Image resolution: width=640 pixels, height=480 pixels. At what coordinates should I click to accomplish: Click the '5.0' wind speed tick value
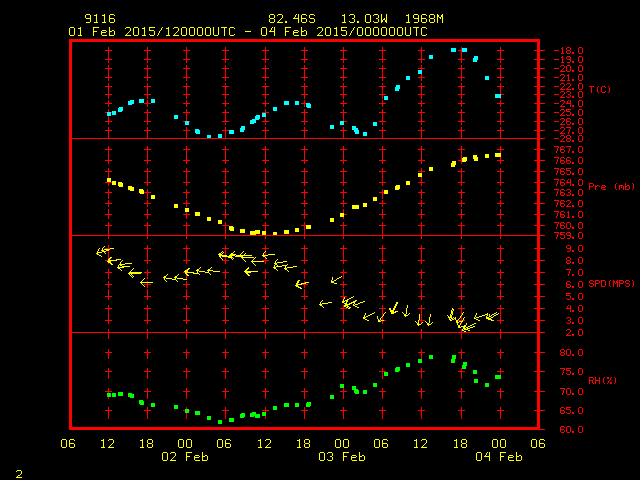tap(574, 297)
